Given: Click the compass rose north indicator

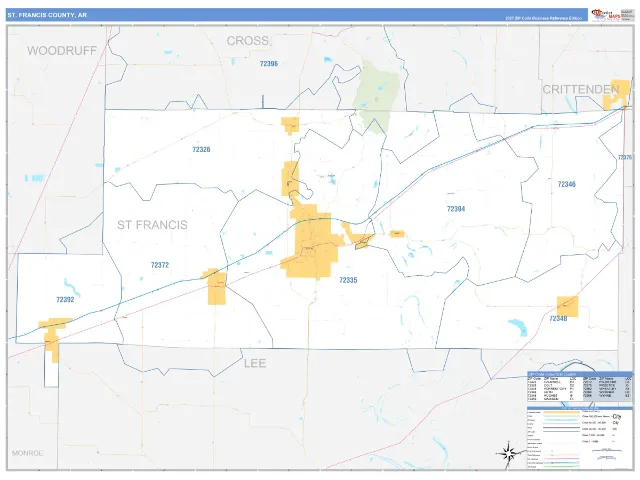Looking at the screenshot, I should click(509, 452).
